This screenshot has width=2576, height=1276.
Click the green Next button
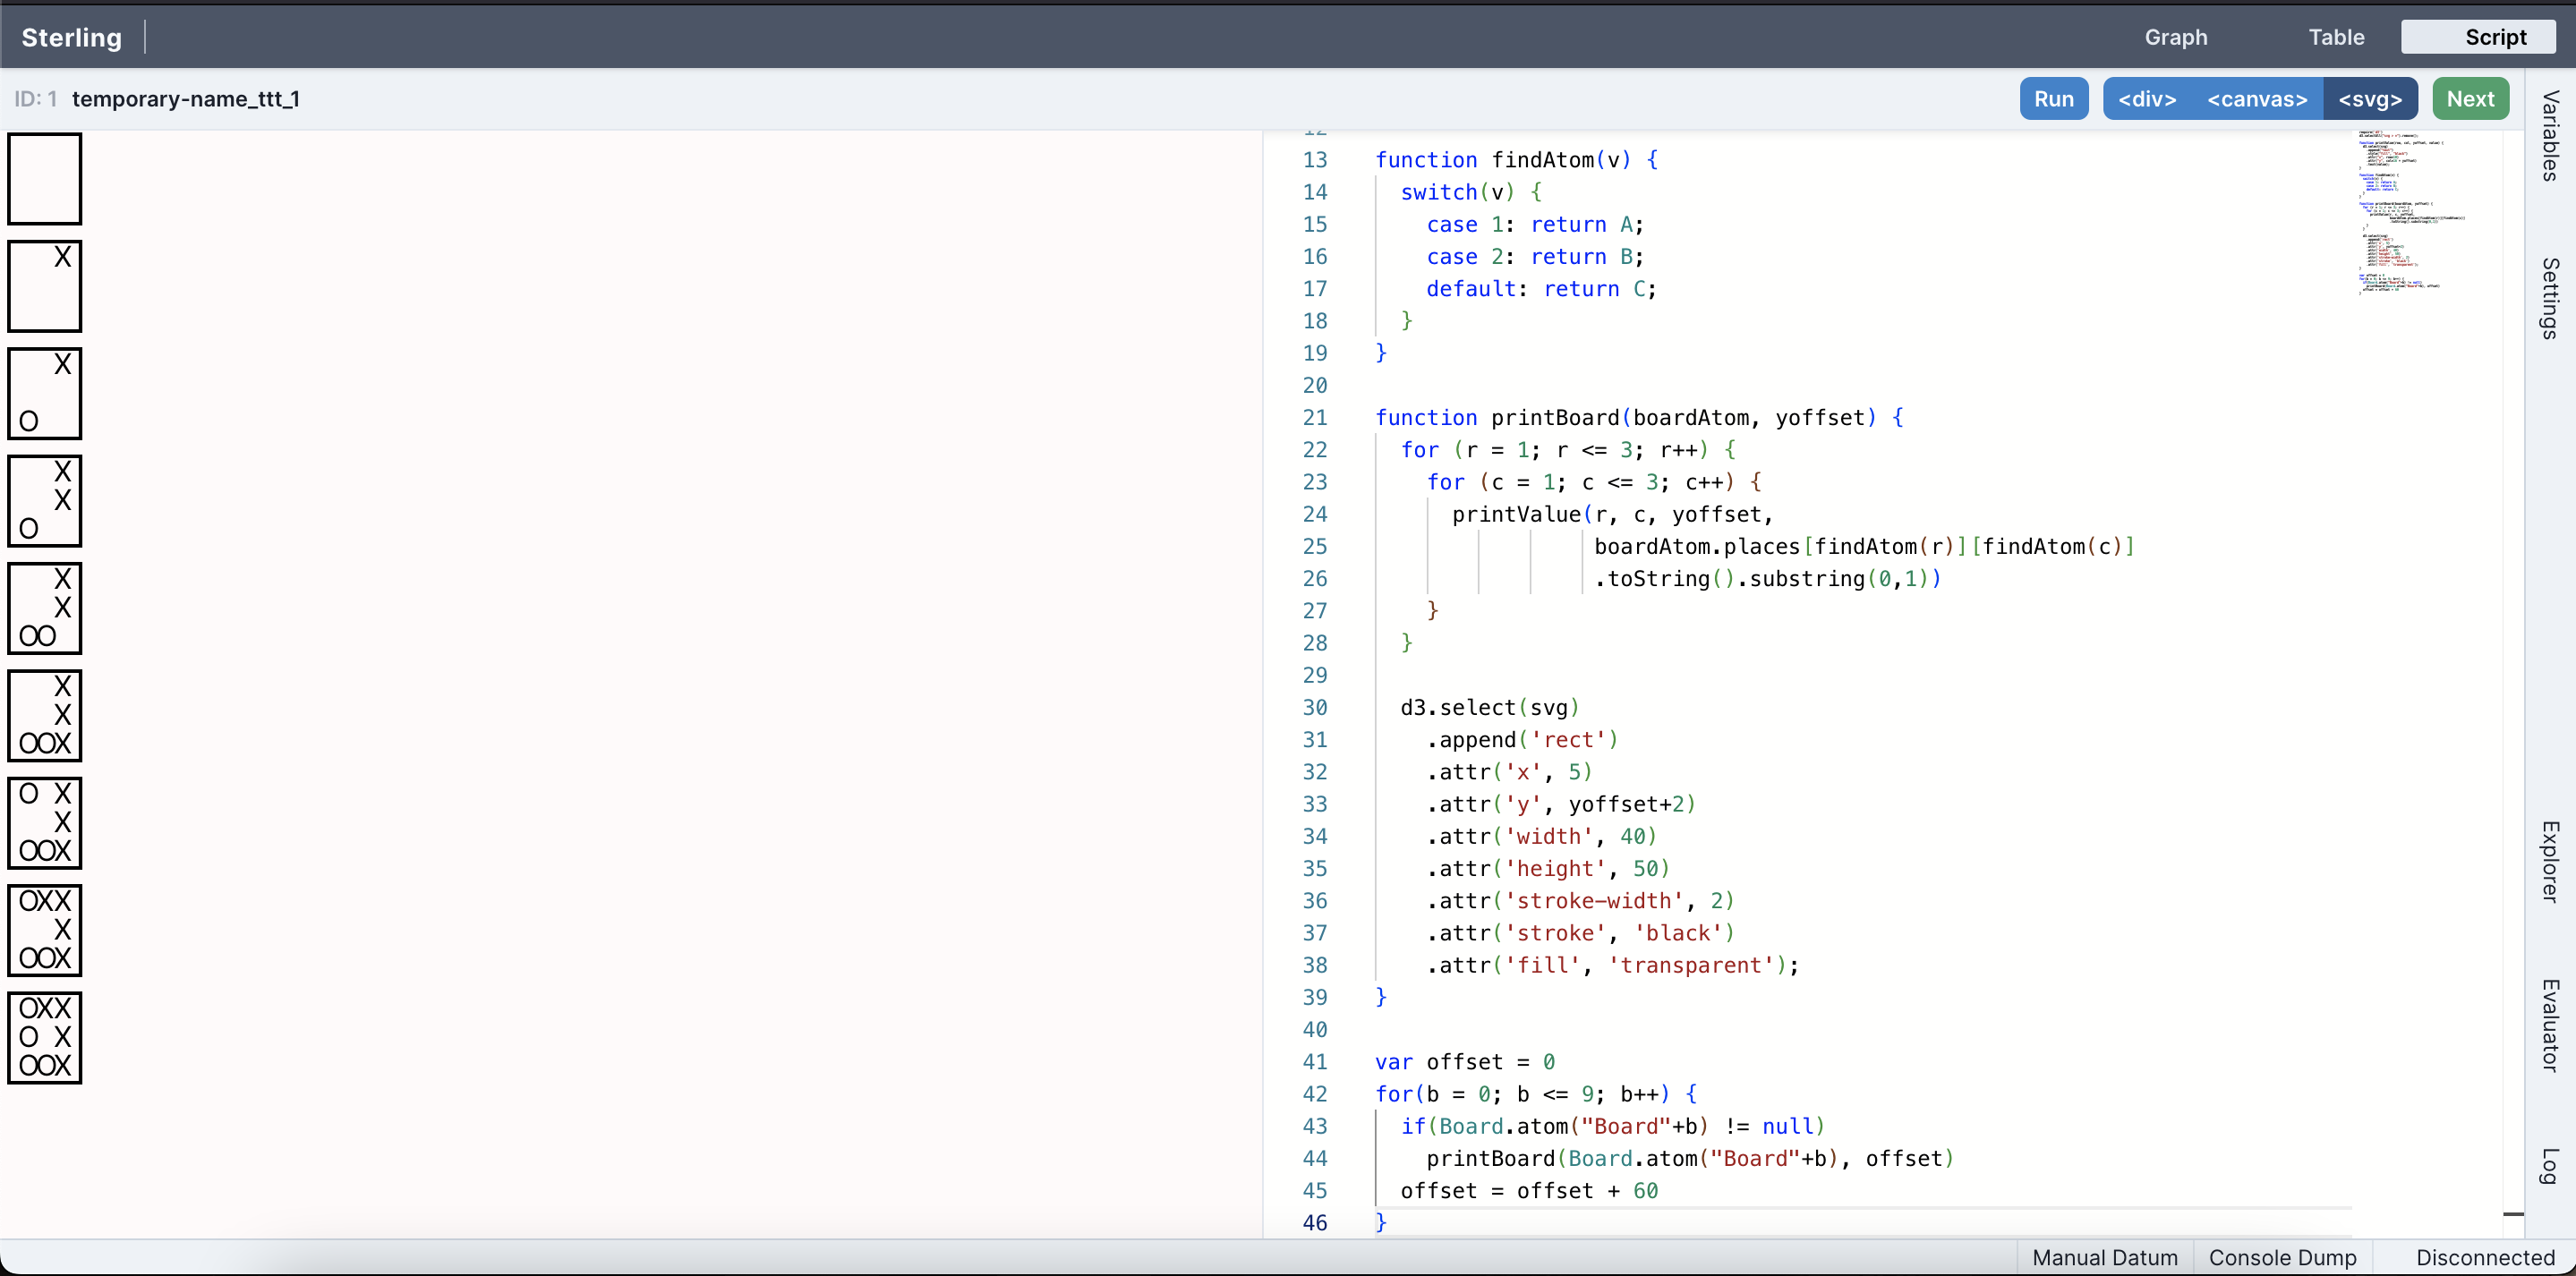coord(2469,99)
